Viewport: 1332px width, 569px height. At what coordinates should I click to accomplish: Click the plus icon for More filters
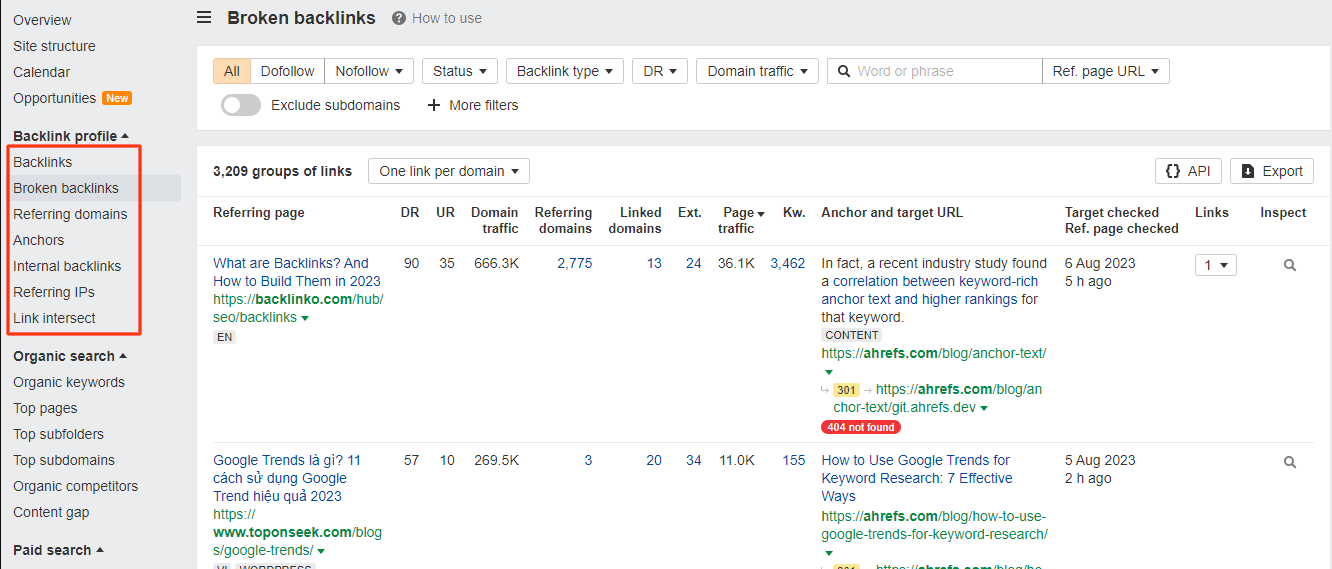click(x=434, y=105)
